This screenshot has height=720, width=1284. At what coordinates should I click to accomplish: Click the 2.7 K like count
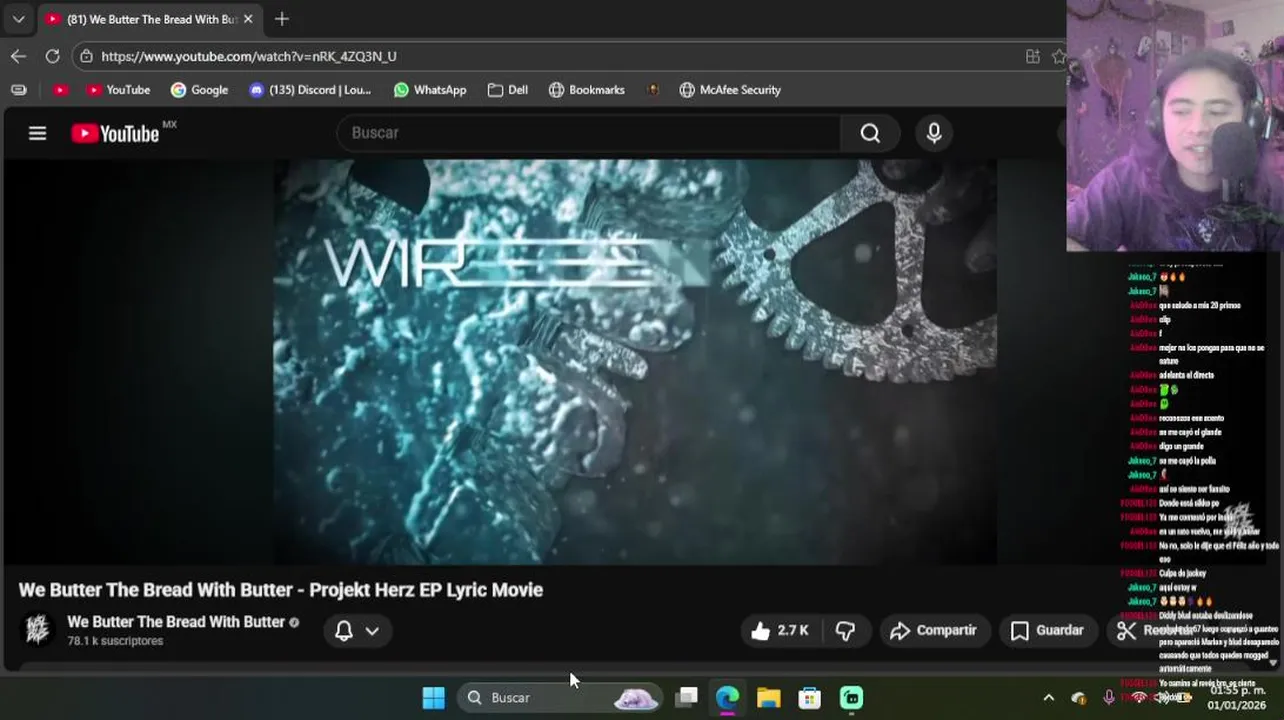coord(793,630)
